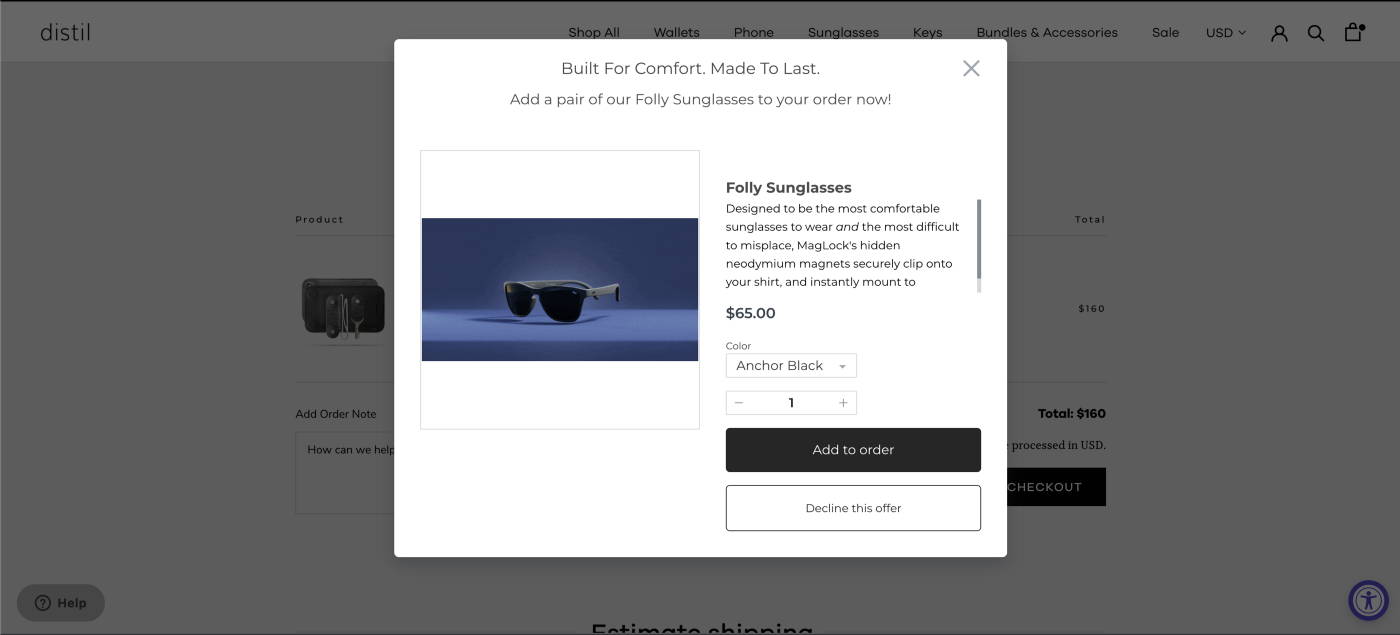Go to the distil logo home

(65, 32)
